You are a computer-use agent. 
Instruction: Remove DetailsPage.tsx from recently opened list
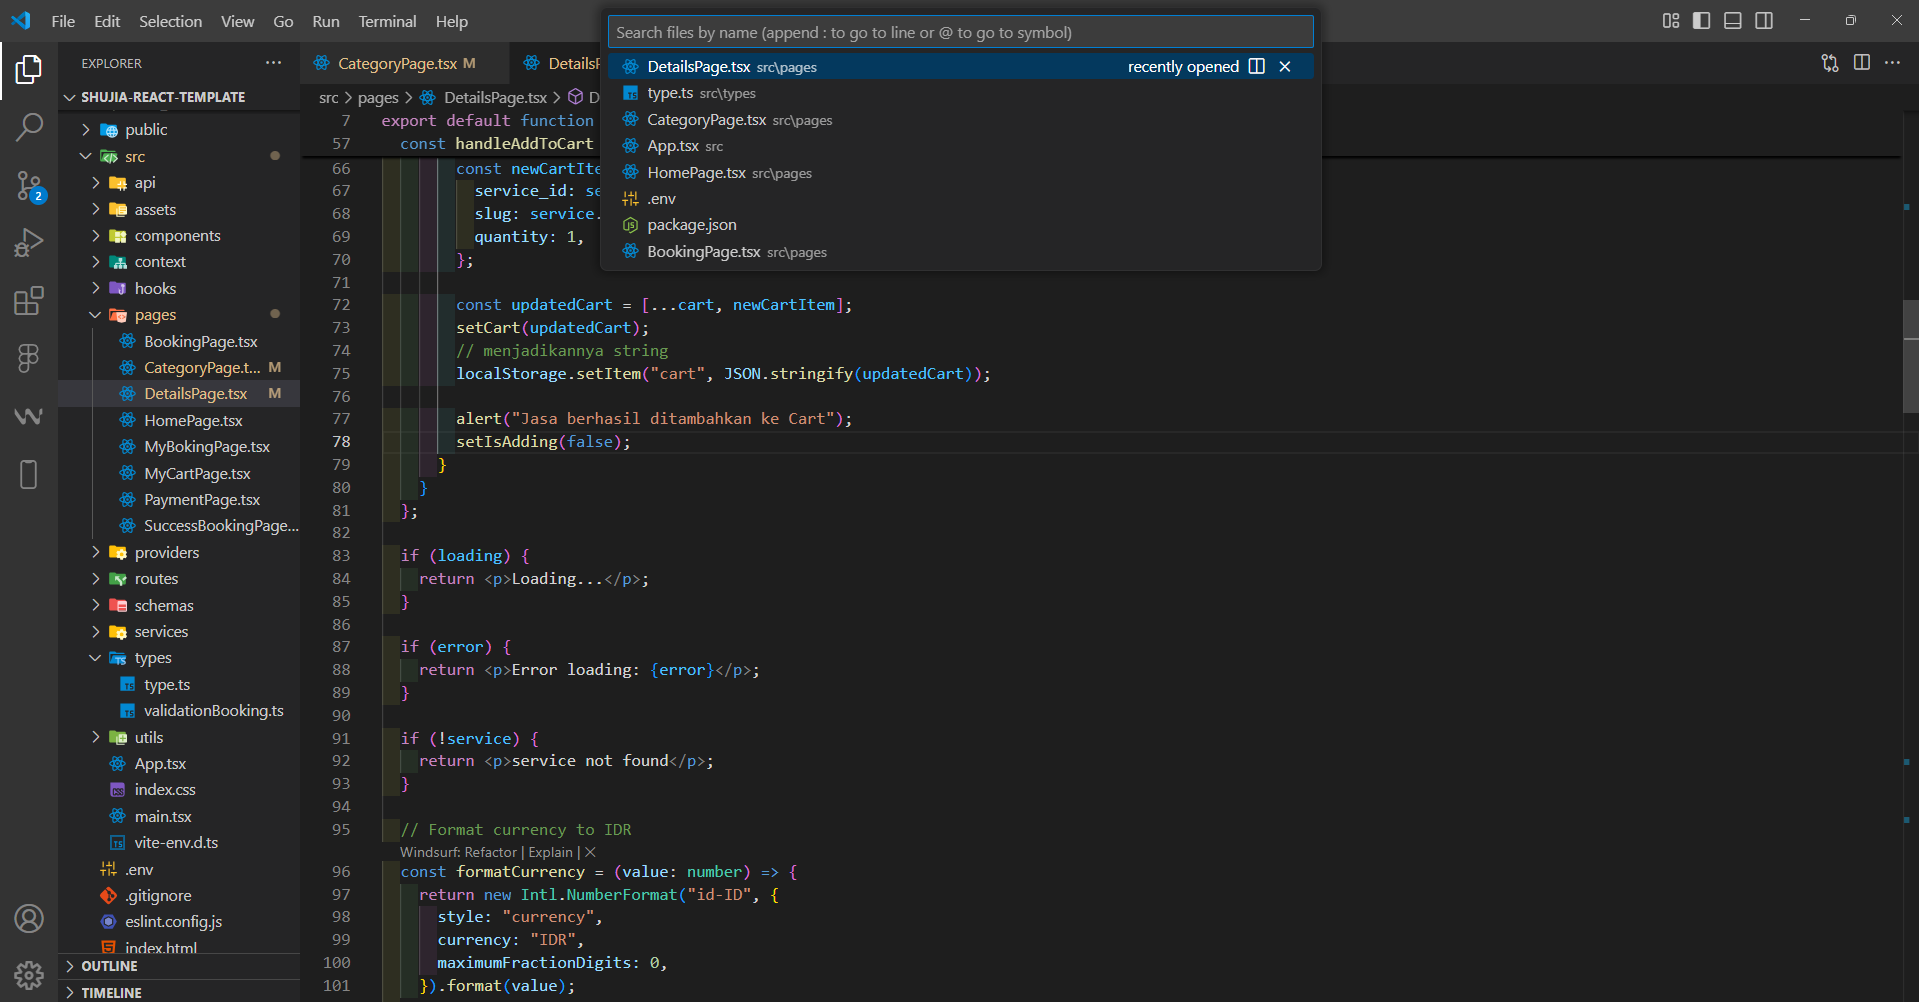tap(1285, 66)
